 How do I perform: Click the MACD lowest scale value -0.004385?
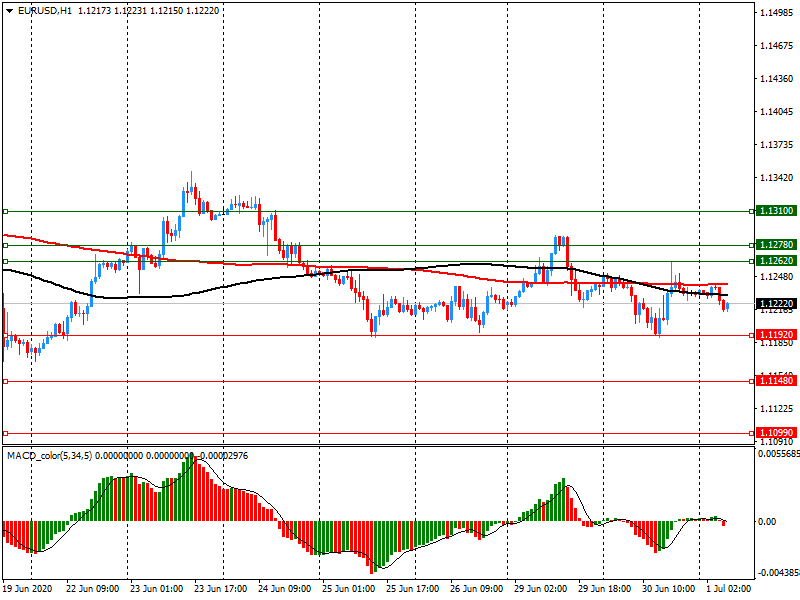click(779, 572)
